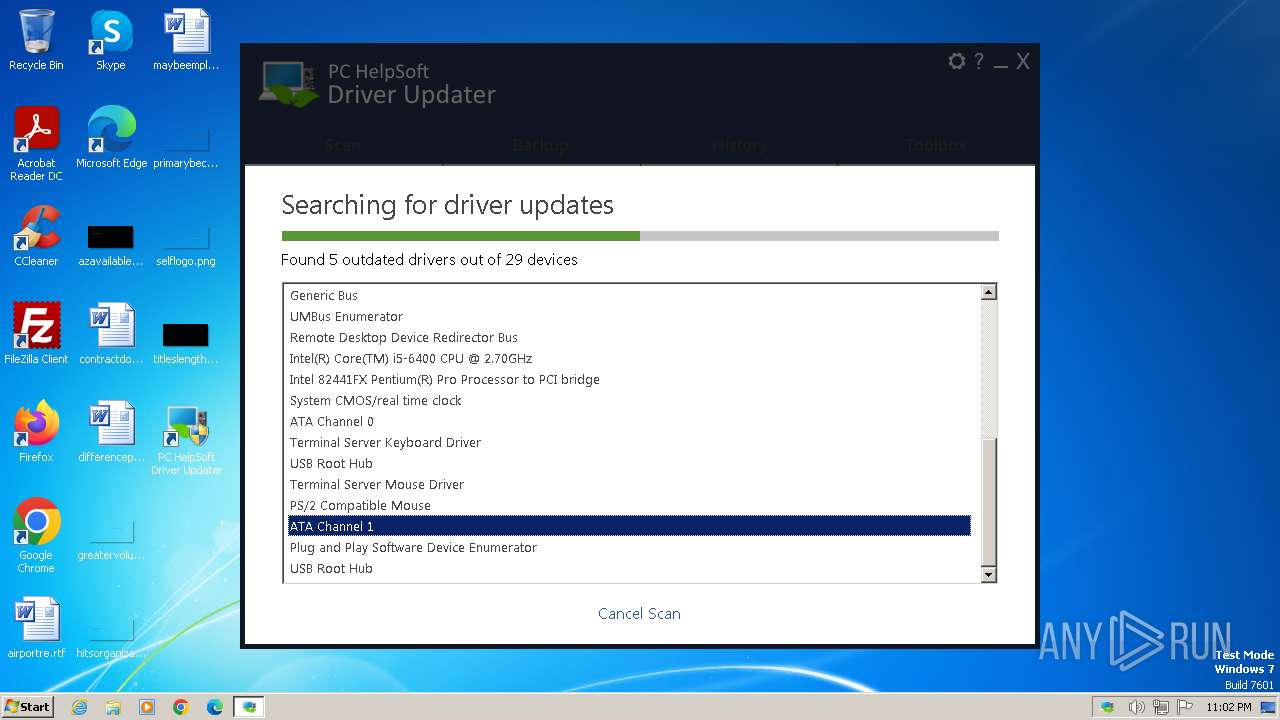Switch to the Toolbox tab
Image resolution: width=1280 pixels, height=720 pixels.
pos(936,146)
